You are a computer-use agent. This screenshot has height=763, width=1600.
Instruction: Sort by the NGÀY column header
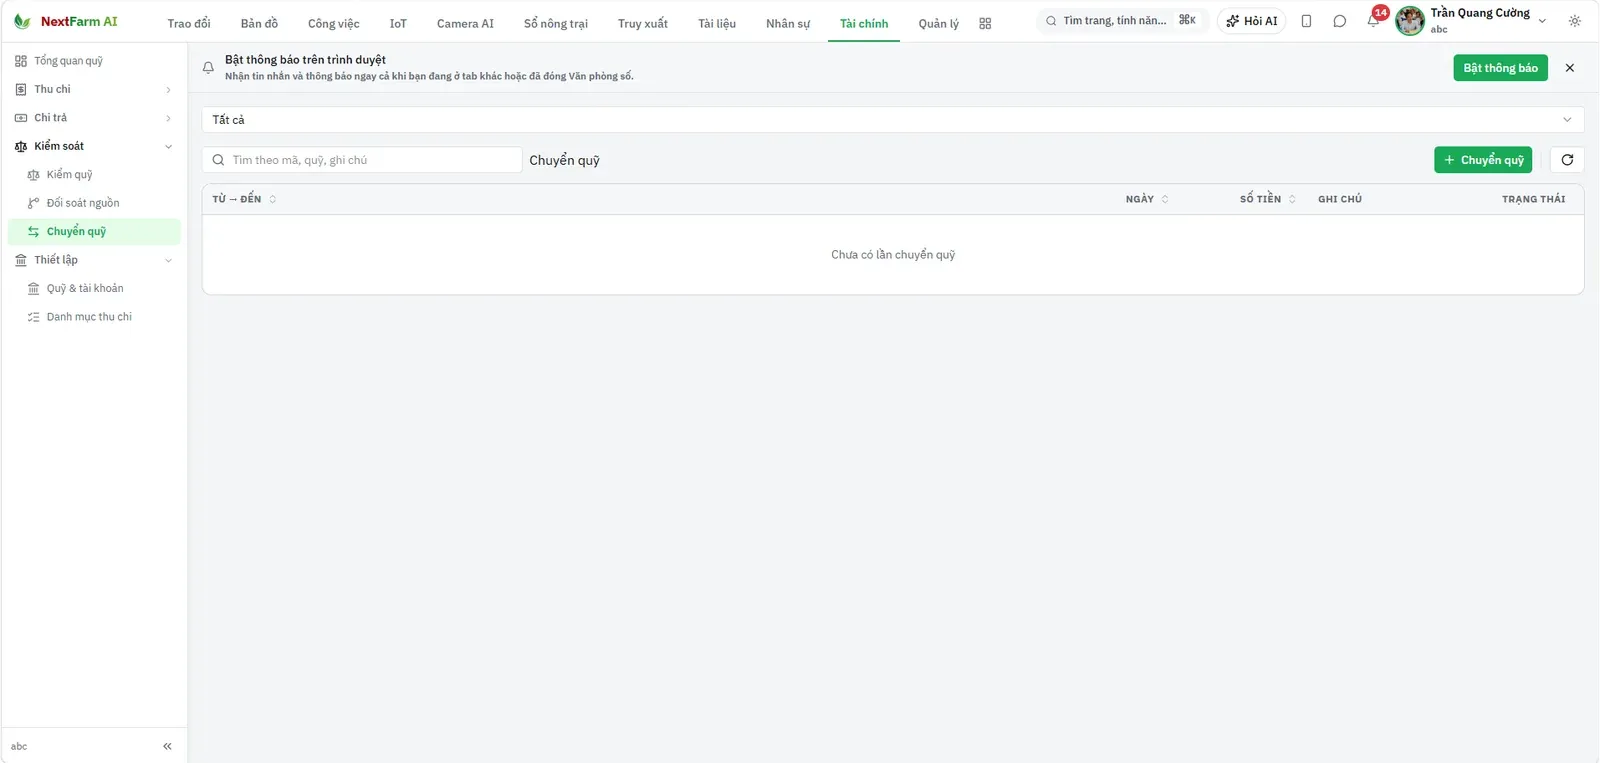pyautogui.click(x=1147, y=199)
